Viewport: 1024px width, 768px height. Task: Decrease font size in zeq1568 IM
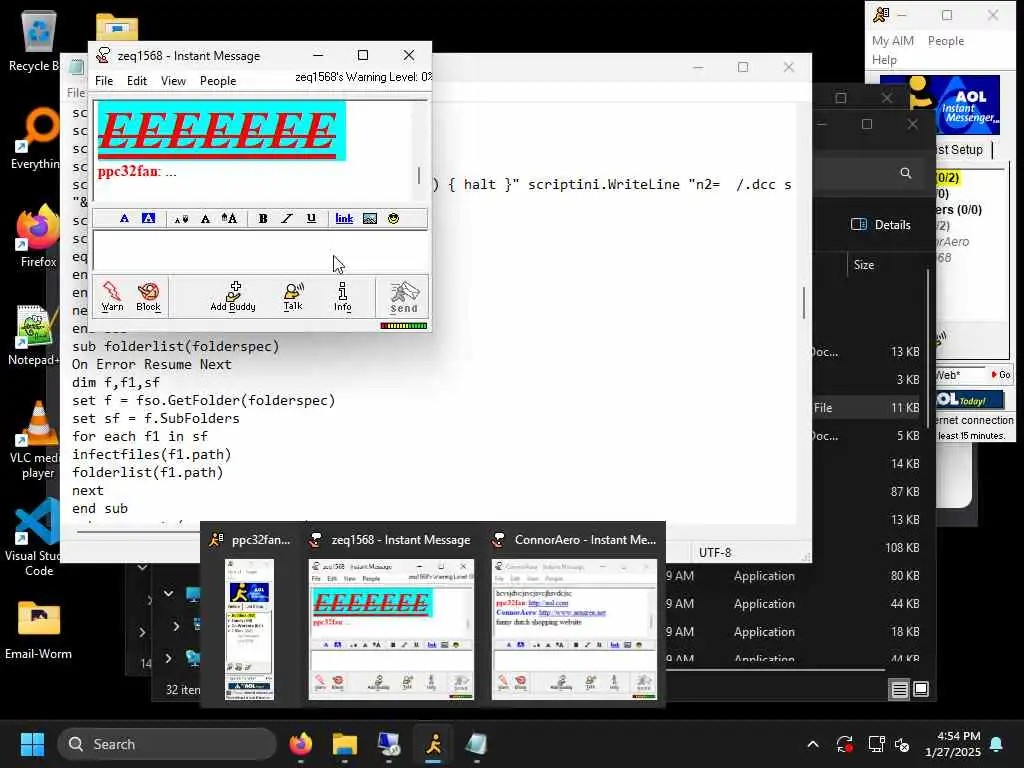coord(181,219)
